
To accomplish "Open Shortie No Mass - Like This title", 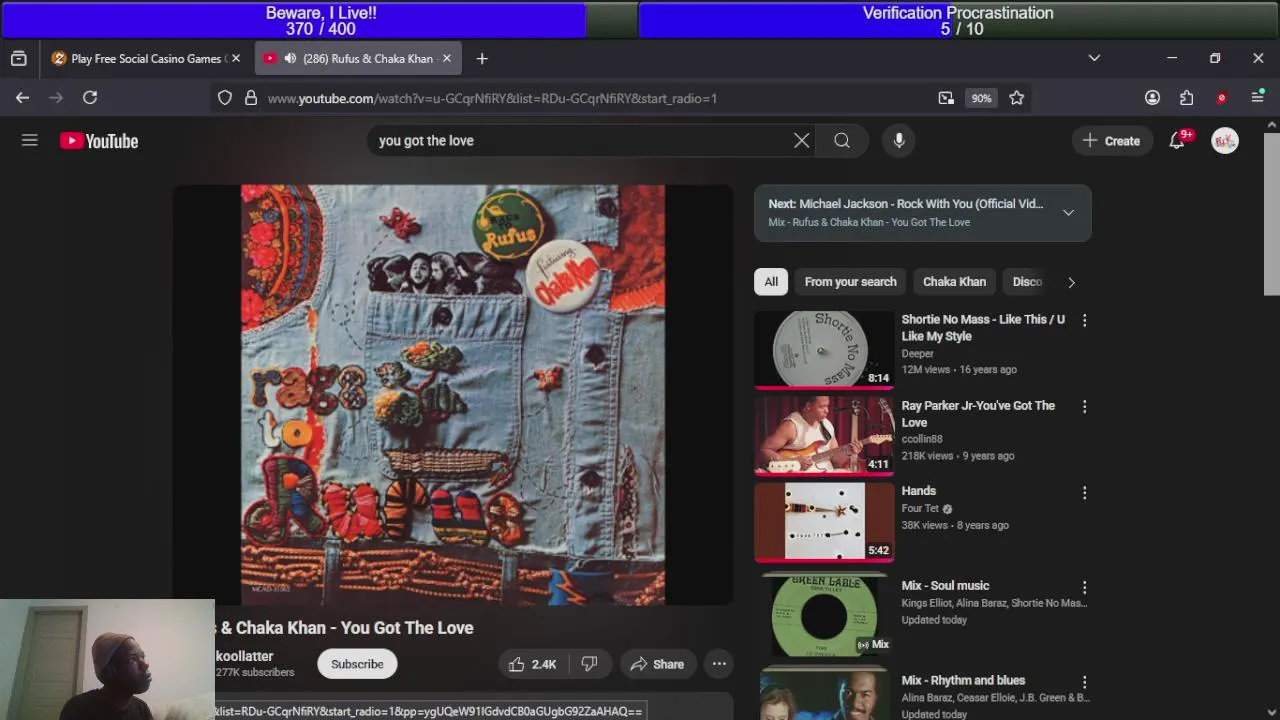I will click(x=983, y=328).
